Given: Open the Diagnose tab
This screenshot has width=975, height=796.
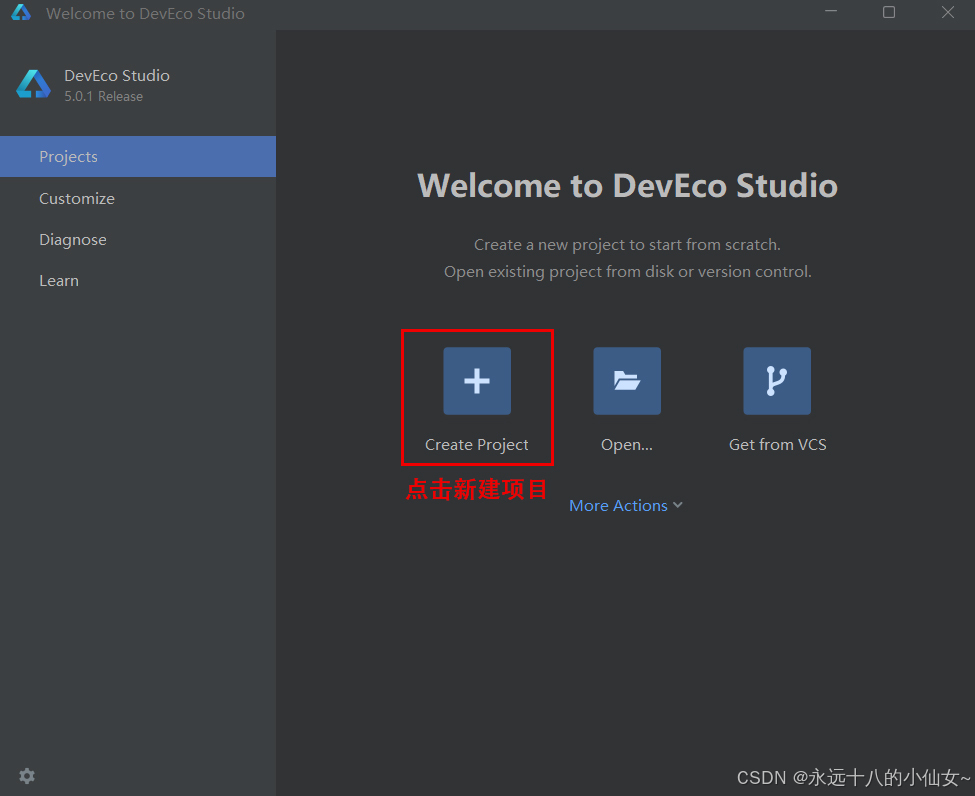Looking at the screenshot, I should click(x=138, y=239).
